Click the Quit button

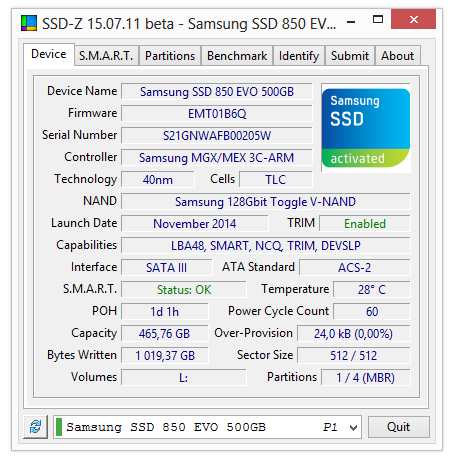click(399, 427)
